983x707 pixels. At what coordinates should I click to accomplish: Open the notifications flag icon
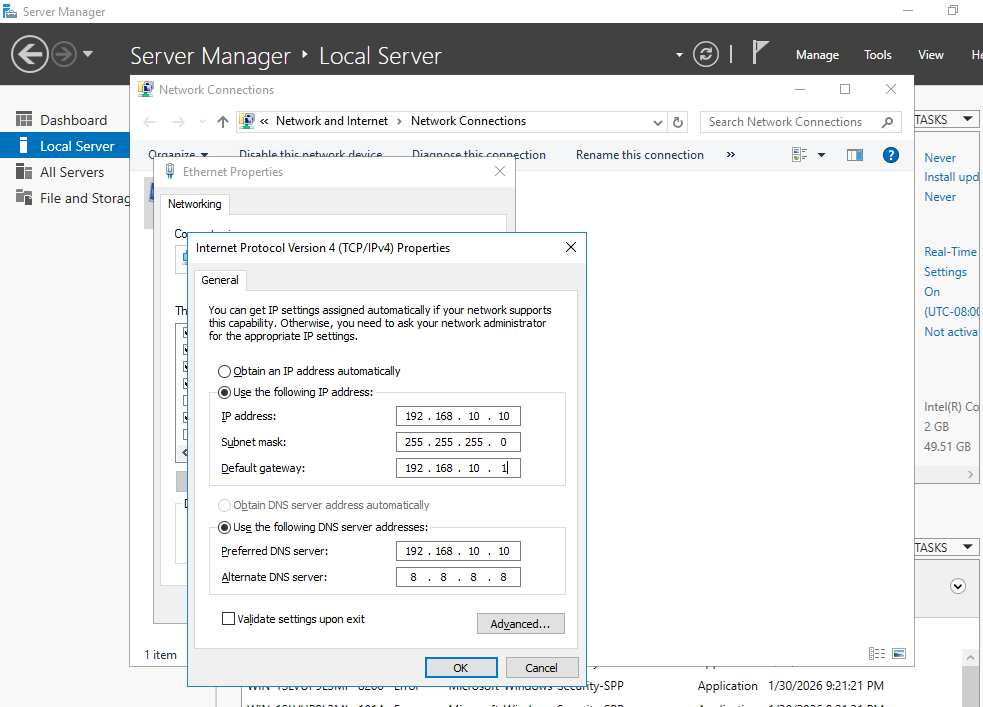pos(761,53)
